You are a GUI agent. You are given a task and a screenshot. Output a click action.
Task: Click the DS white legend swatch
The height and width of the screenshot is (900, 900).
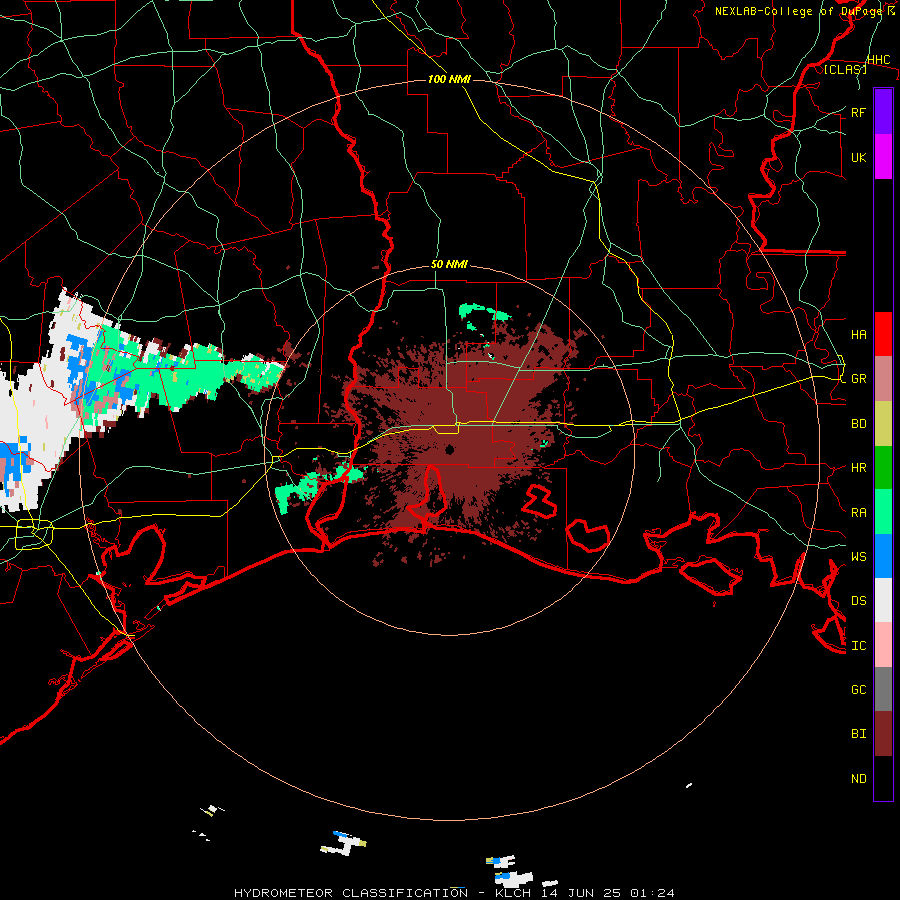coord(883,600)
